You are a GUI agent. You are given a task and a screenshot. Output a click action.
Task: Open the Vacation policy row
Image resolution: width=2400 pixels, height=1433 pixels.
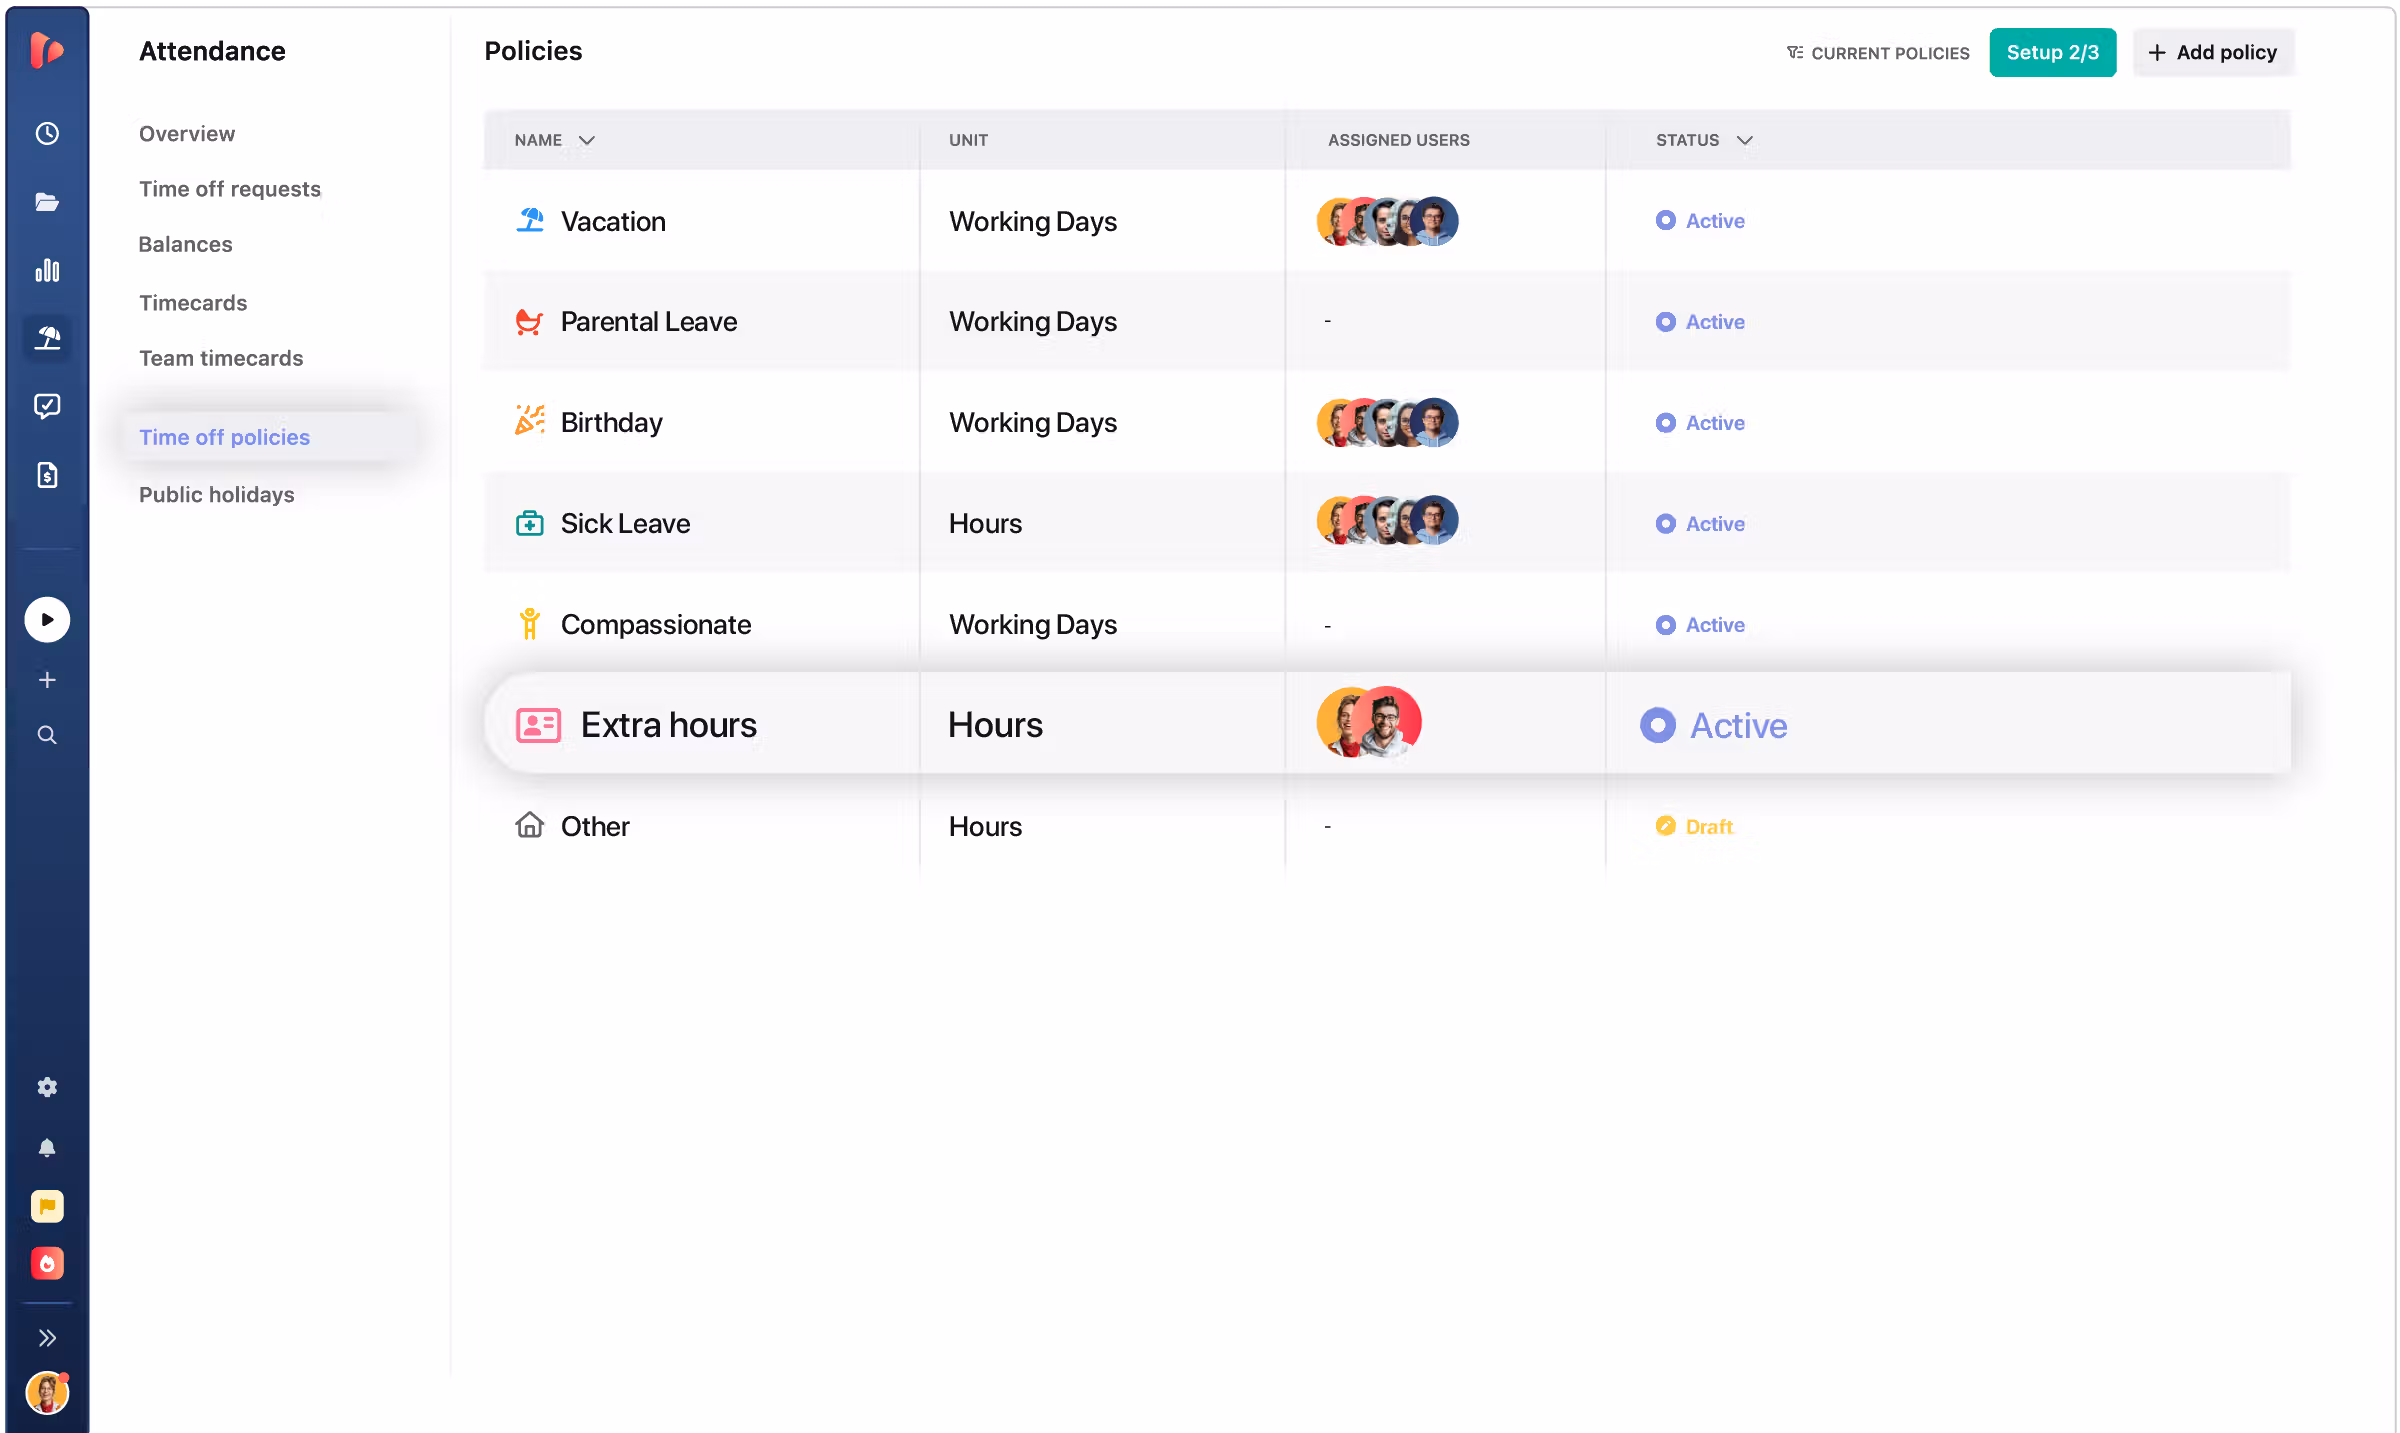pyautogui.click(x=1387, y=221)
